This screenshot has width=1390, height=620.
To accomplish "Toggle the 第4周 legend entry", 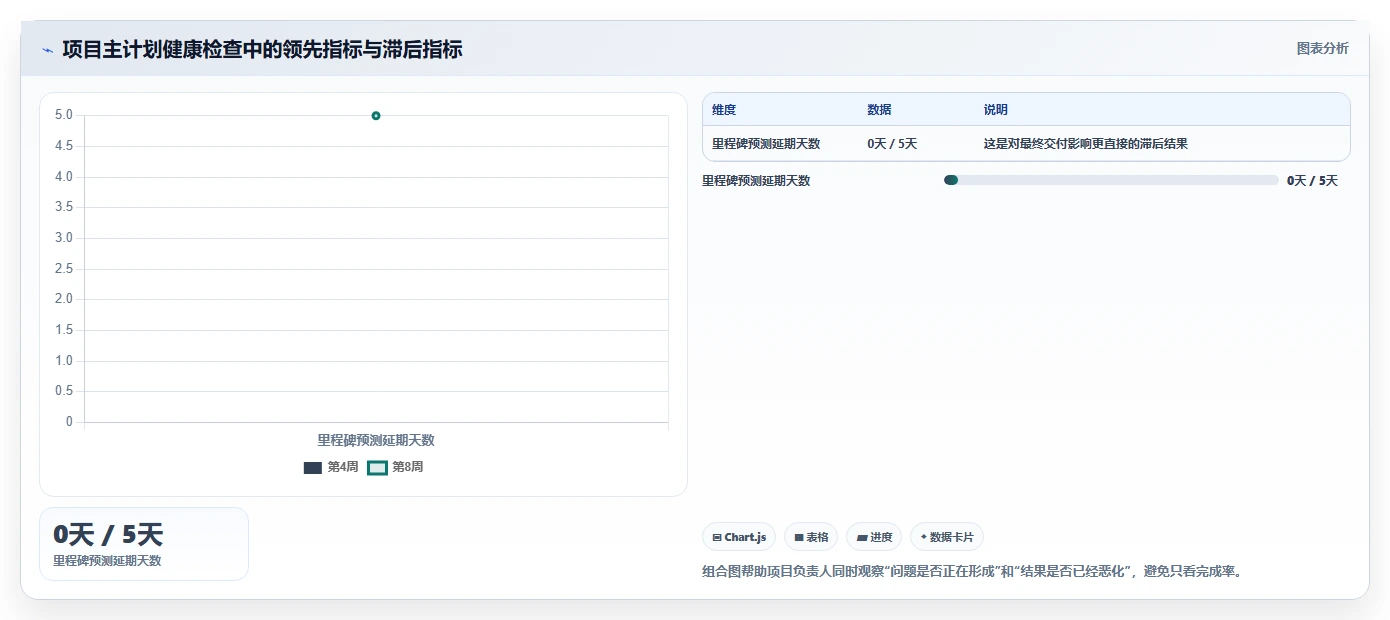I will pos(331,467).
